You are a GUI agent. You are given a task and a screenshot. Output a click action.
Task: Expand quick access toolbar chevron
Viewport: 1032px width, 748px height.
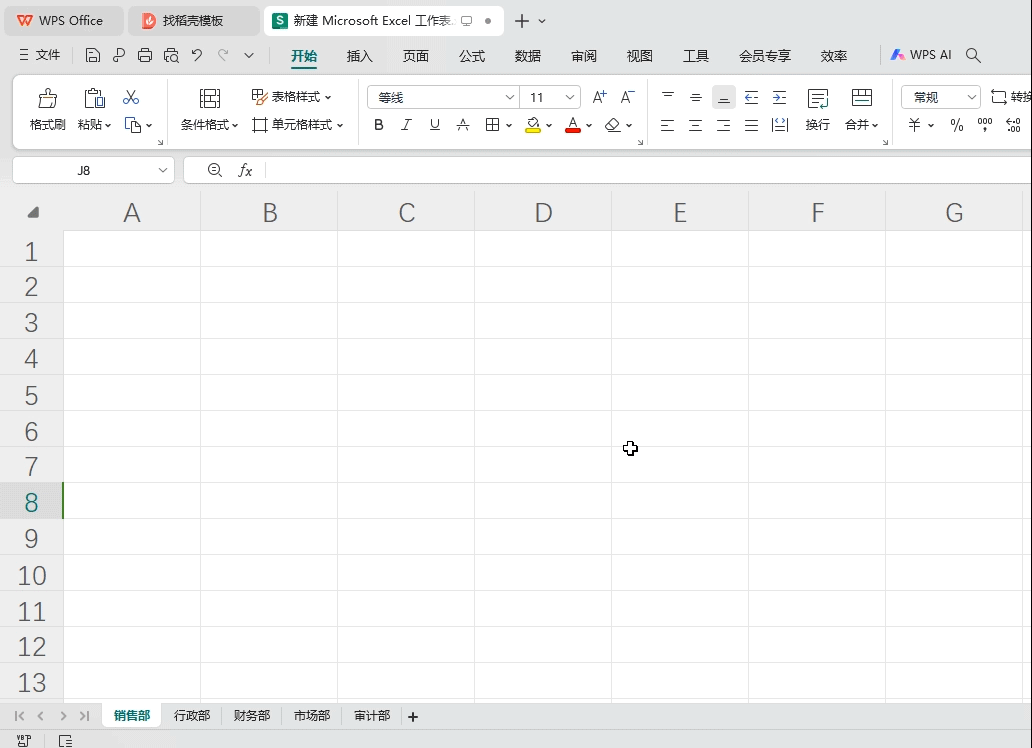249,55
